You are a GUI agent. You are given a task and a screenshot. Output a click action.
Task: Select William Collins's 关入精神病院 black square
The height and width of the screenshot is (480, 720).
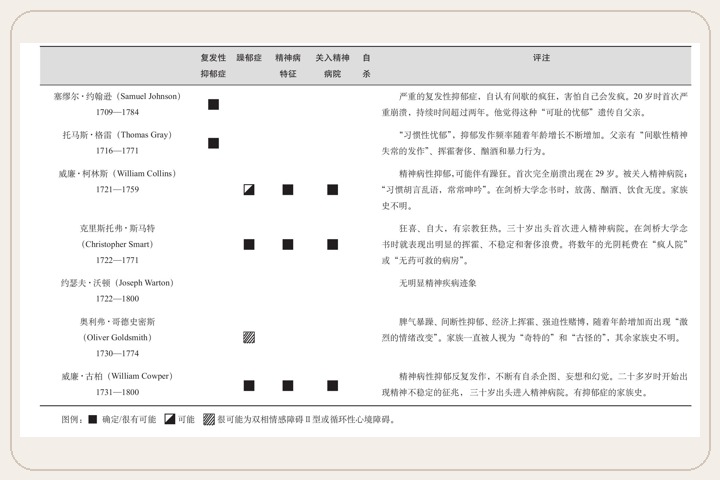(x=332, y=190)
